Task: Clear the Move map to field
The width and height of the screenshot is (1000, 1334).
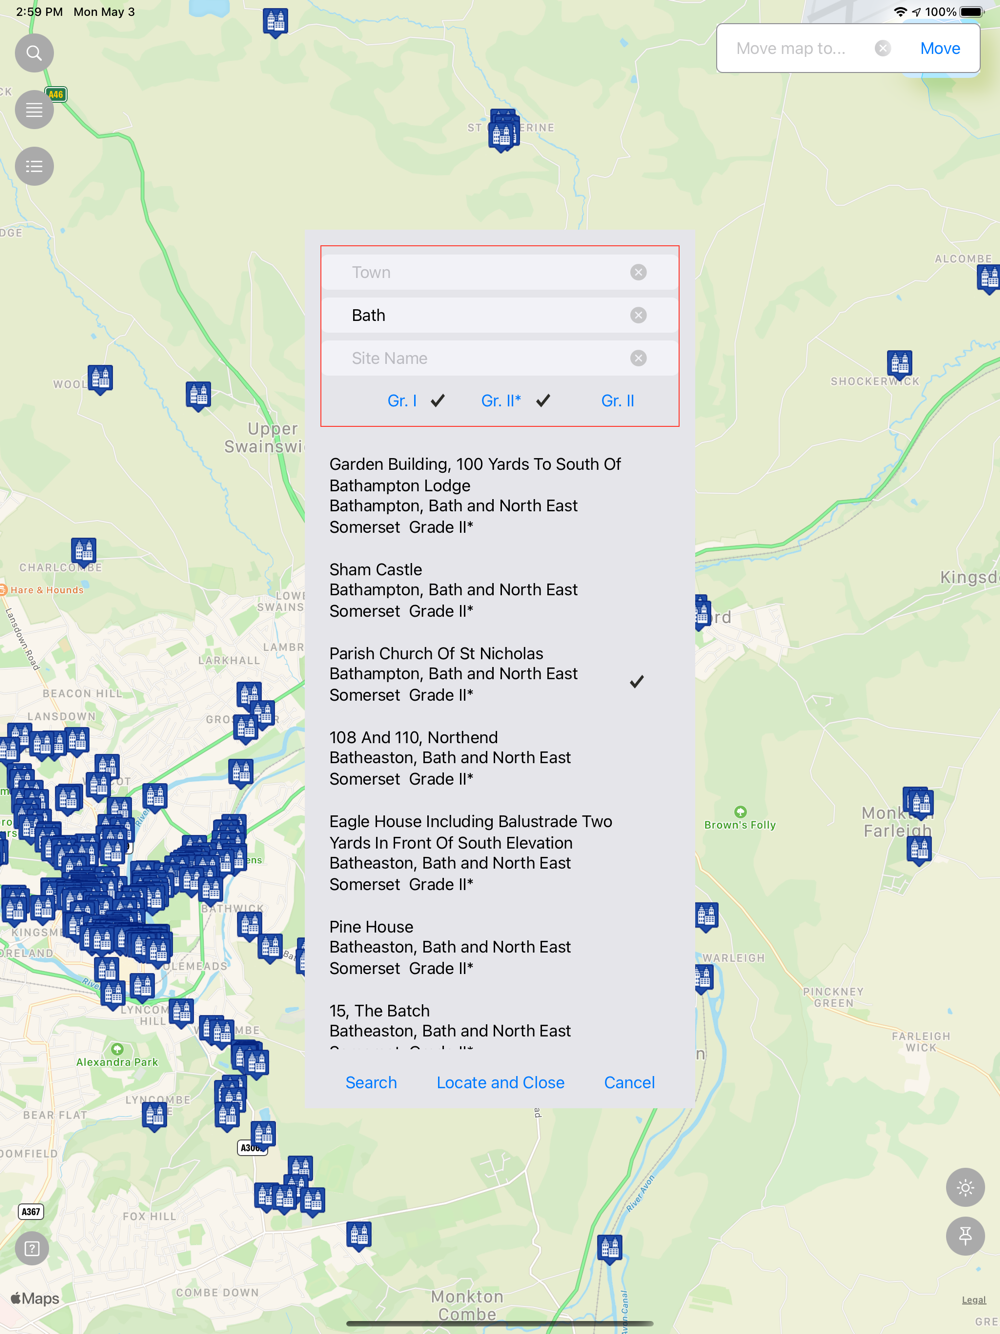Action: [x=883, y=48]
